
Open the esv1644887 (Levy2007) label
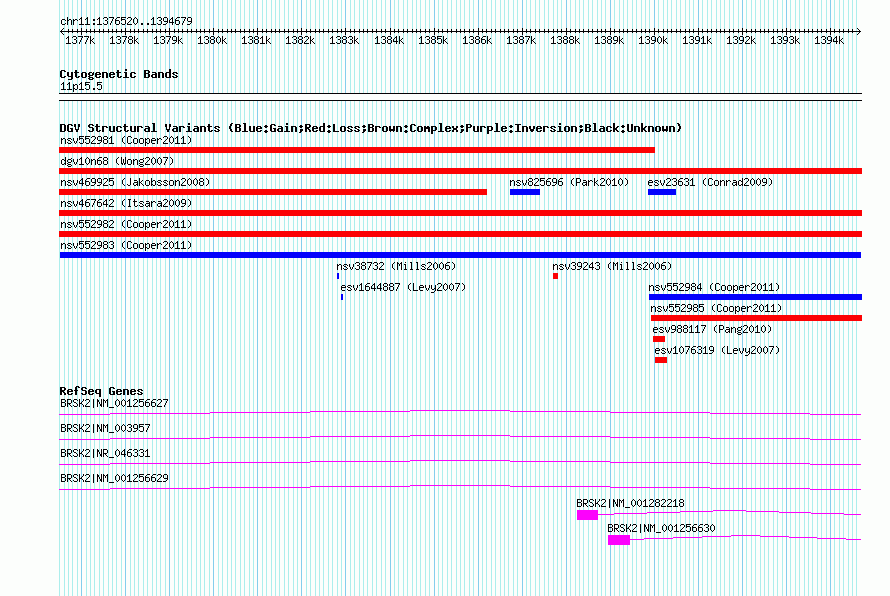pos(403,287)
